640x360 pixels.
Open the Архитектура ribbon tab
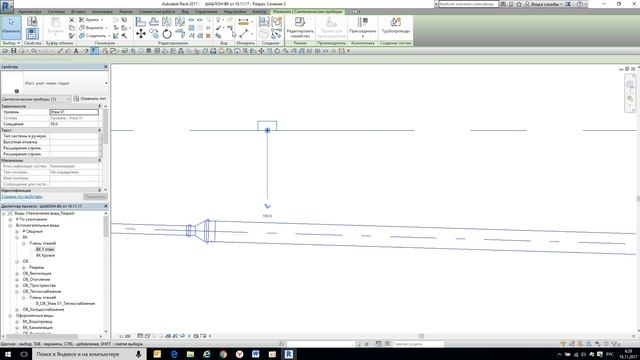(30, 12)
